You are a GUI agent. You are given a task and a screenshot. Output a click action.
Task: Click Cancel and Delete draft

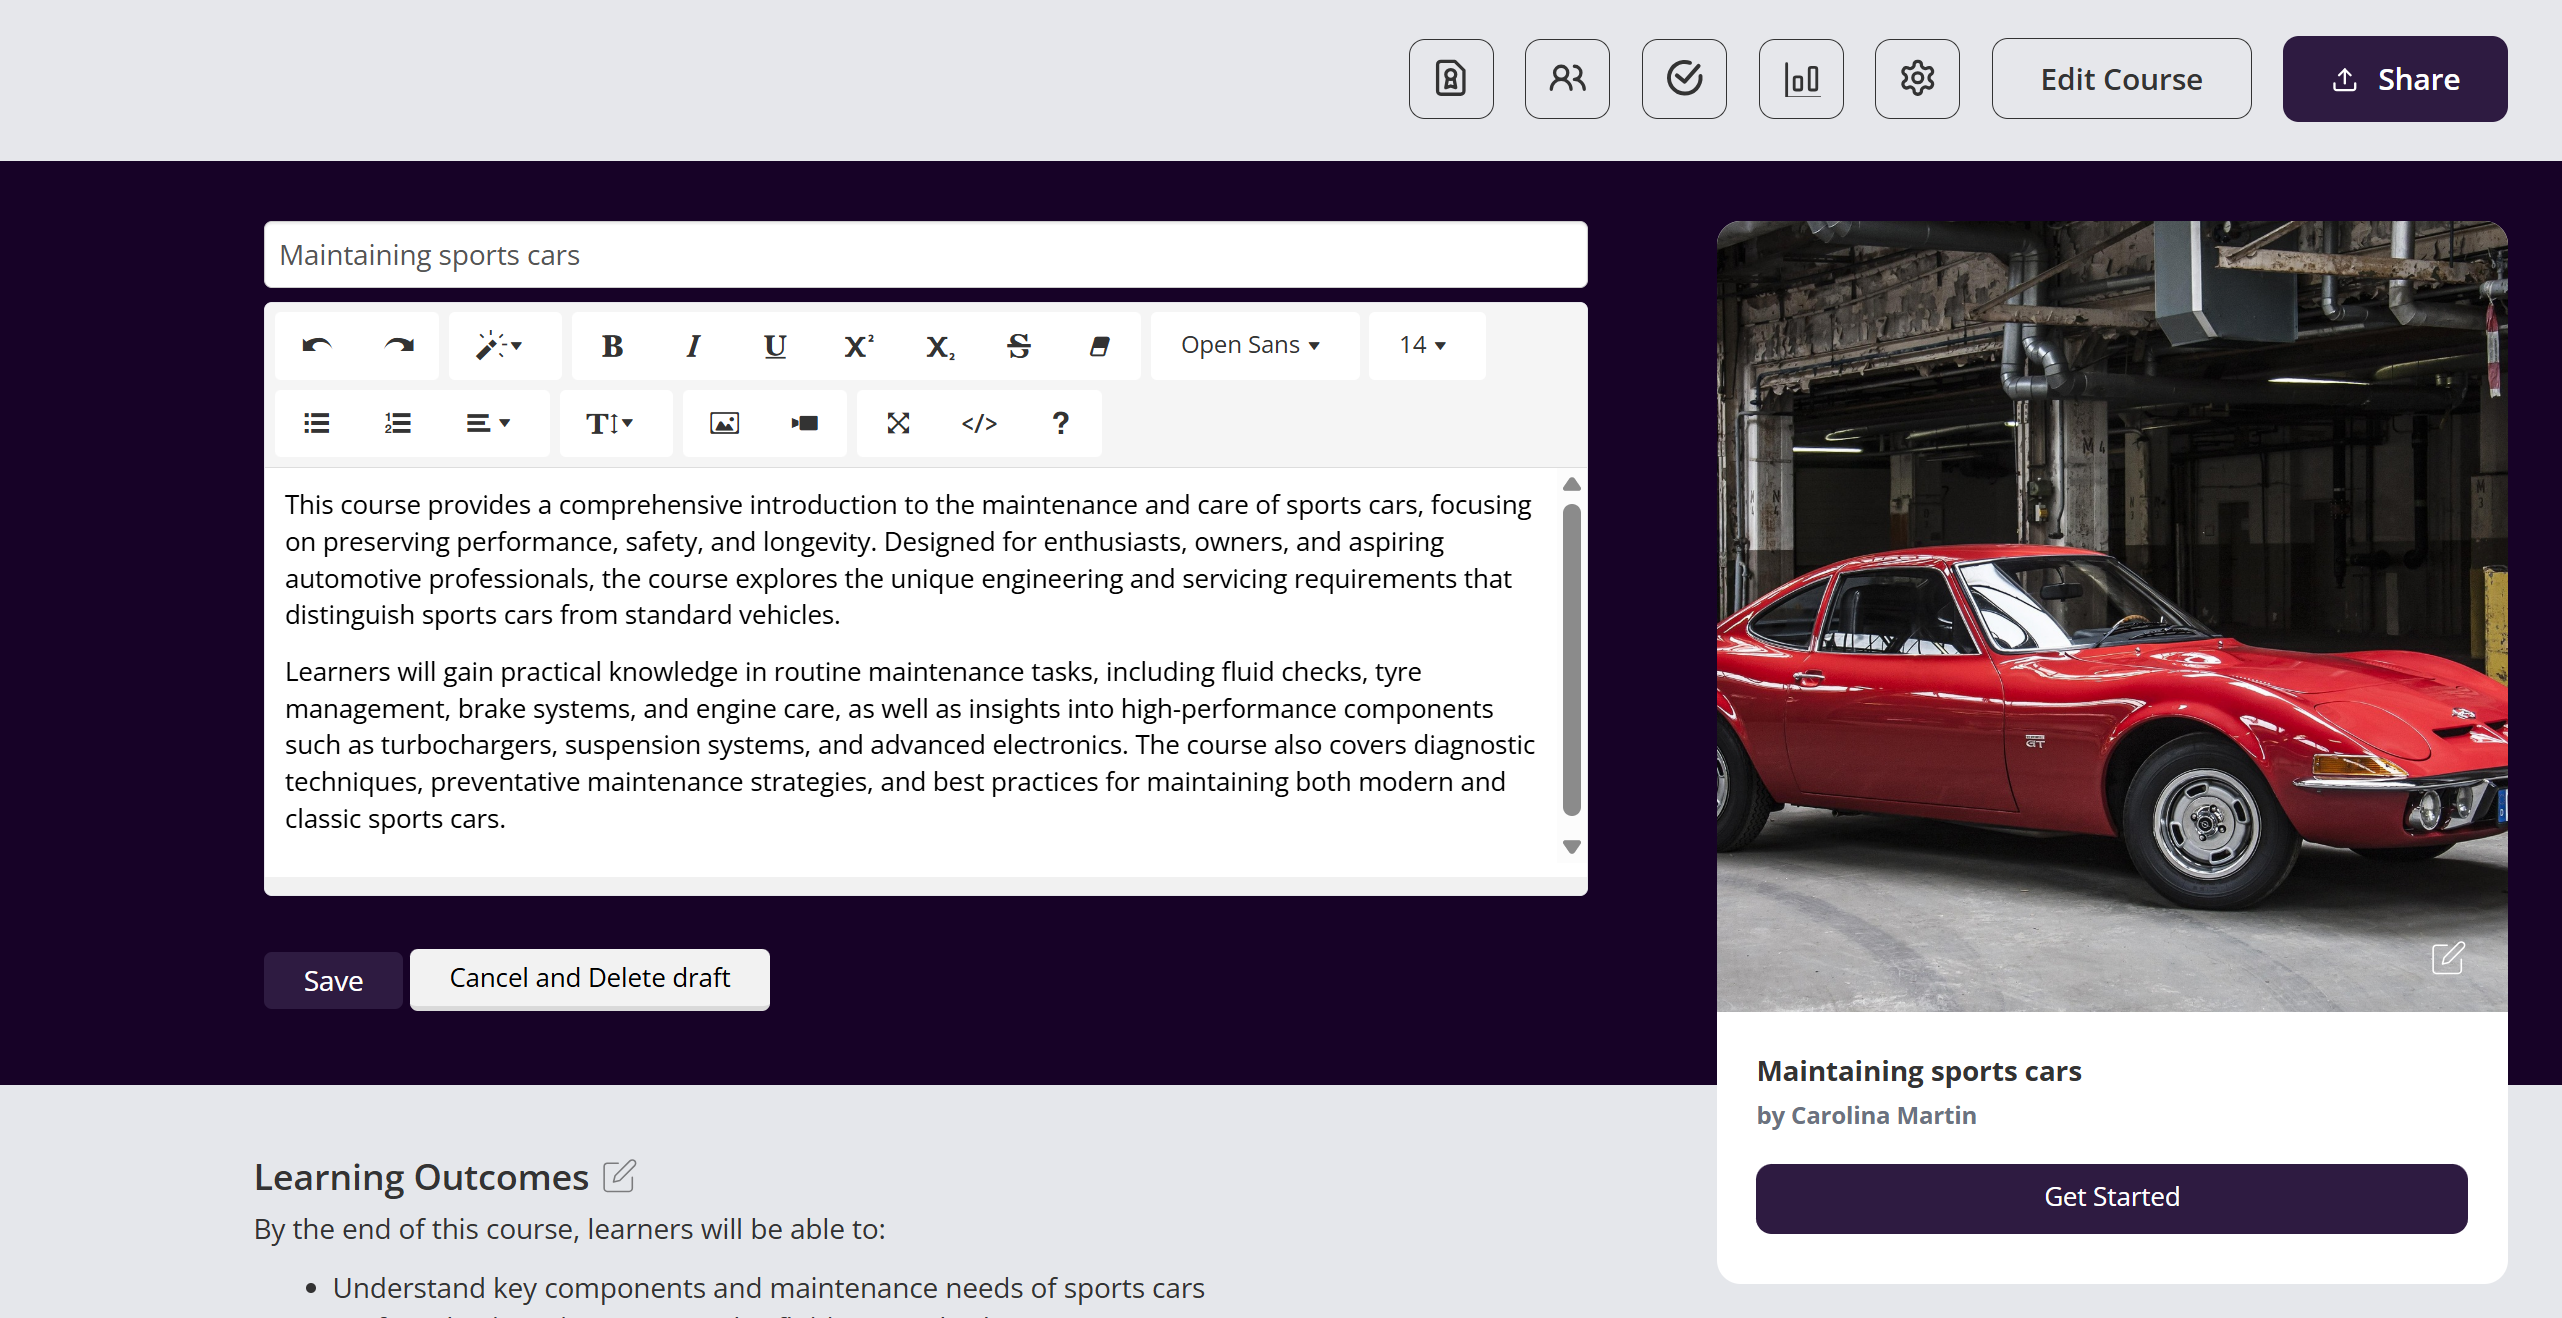590,978
